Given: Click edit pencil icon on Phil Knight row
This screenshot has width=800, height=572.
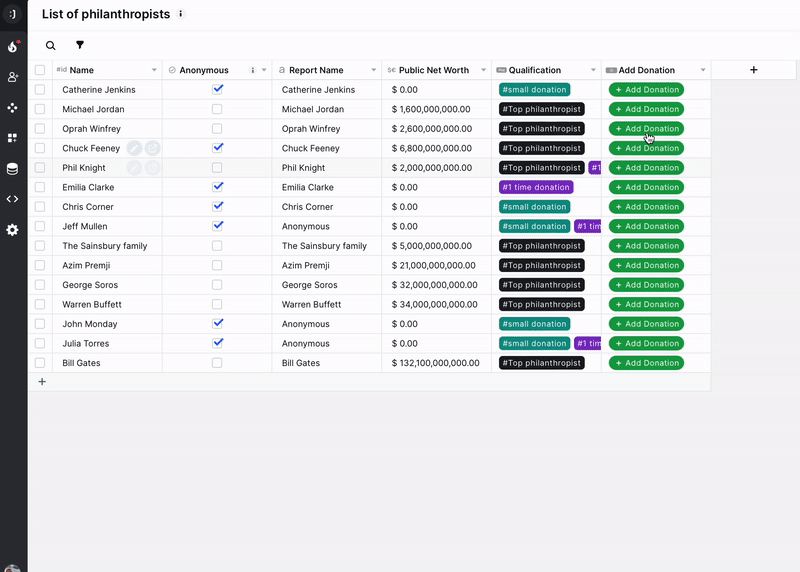Looking at the screenshot, I should pos(134,168).
